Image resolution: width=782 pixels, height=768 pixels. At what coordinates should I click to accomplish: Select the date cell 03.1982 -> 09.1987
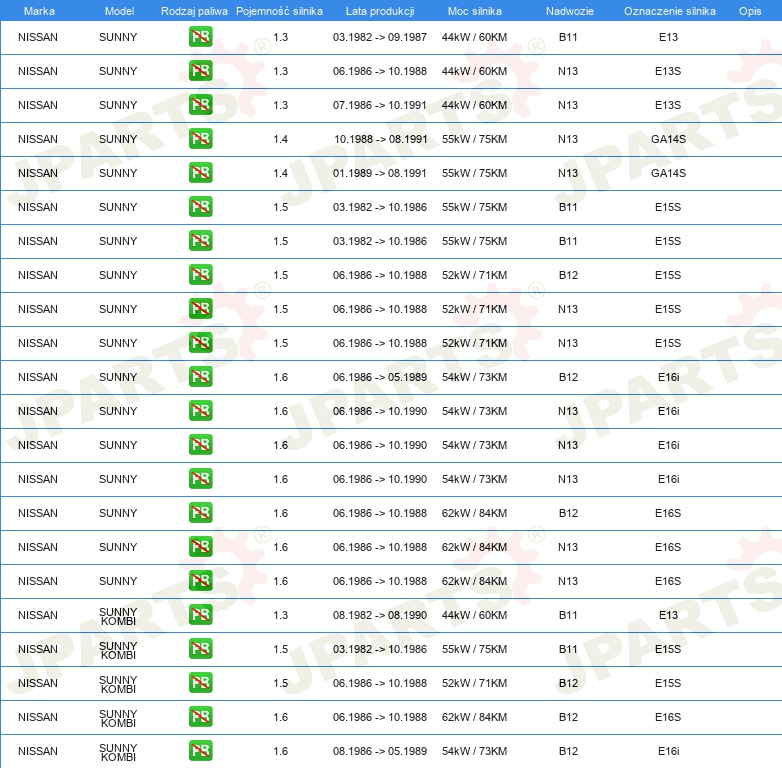(x=380, y=37)
